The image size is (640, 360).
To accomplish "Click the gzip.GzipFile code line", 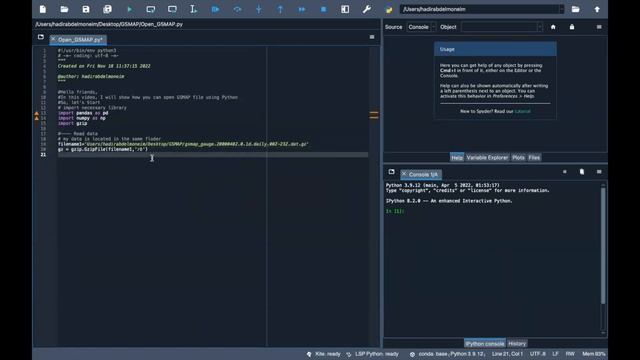I will (x=103, y=149).
